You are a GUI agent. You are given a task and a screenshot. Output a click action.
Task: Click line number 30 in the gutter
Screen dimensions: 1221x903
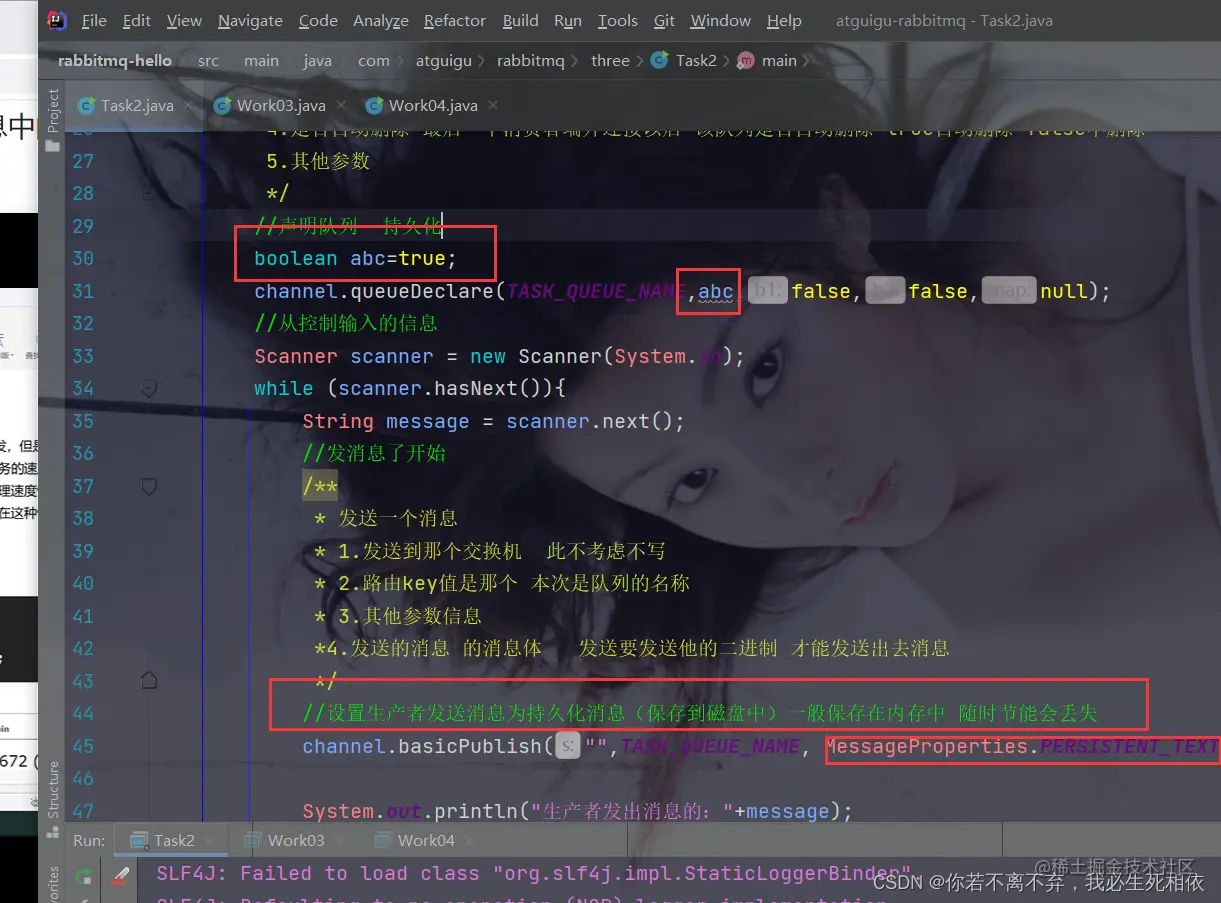pyautogui.click(x=83, y=258)
